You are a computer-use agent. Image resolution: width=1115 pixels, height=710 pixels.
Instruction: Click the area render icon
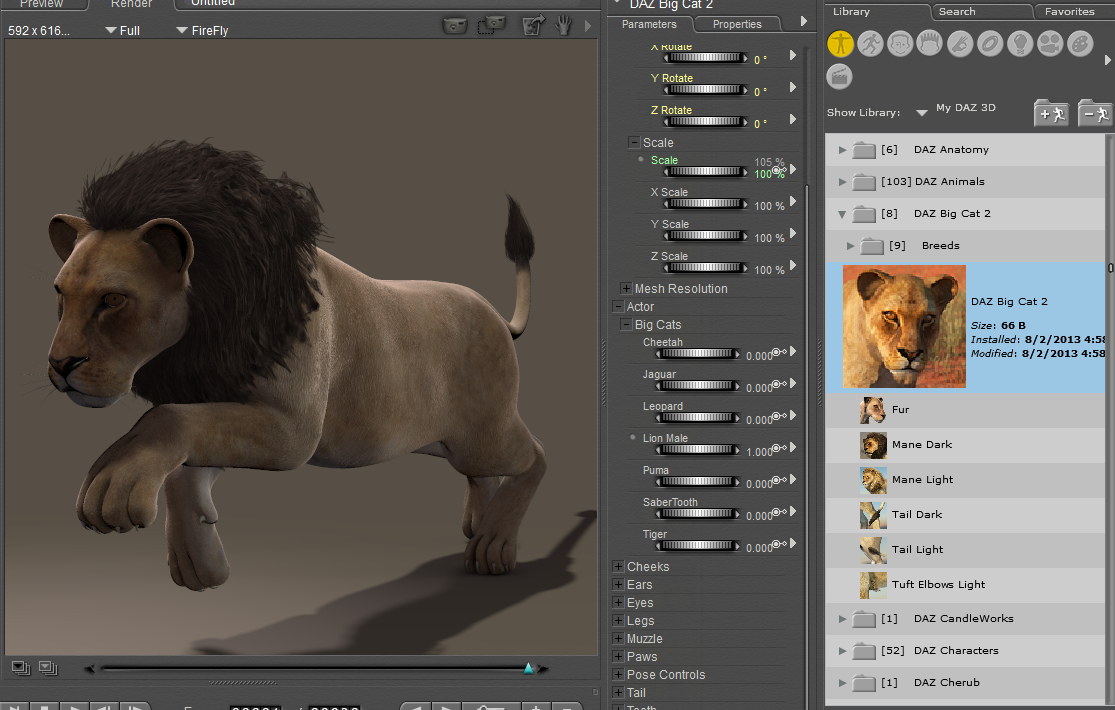(491, 25)
